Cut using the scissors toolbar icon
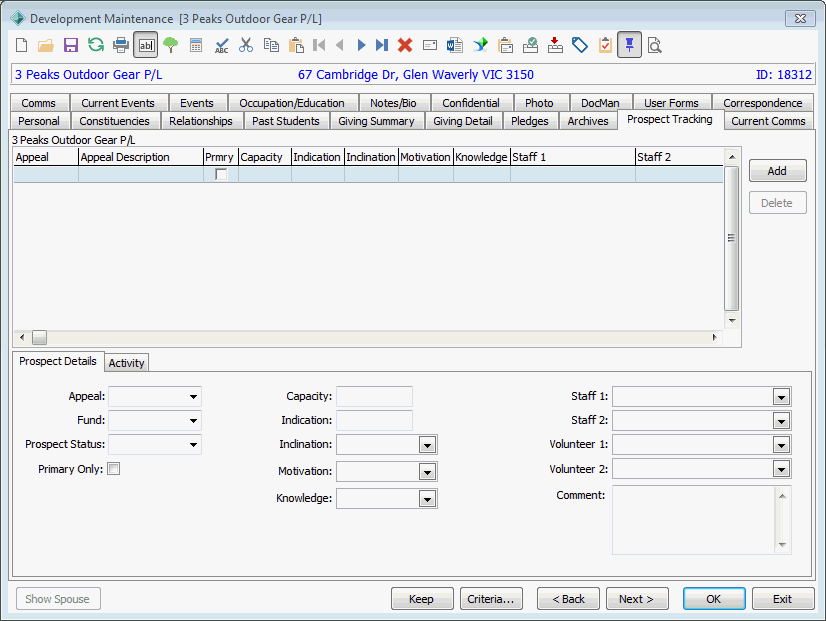 [x=246, y=45]
